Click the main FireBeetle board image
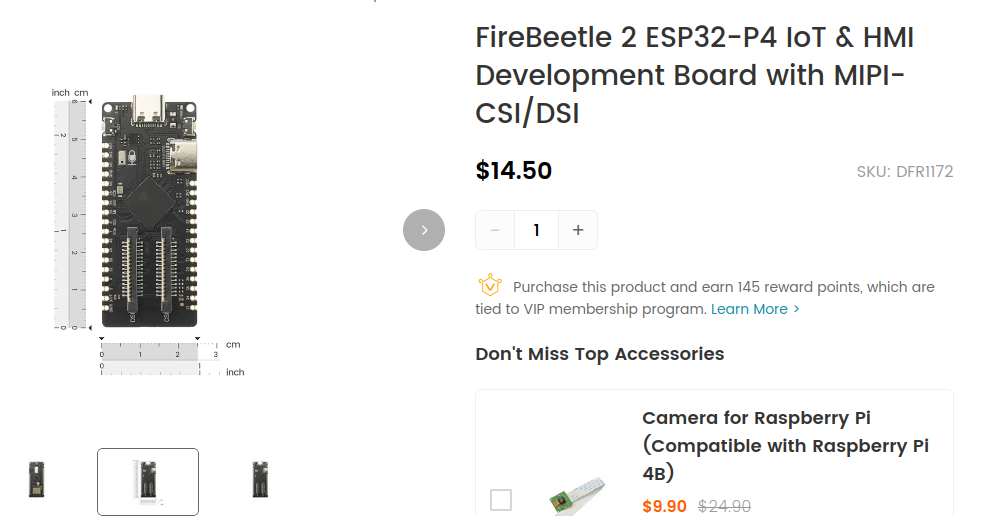The image size is (982, 516). (150, 210)
